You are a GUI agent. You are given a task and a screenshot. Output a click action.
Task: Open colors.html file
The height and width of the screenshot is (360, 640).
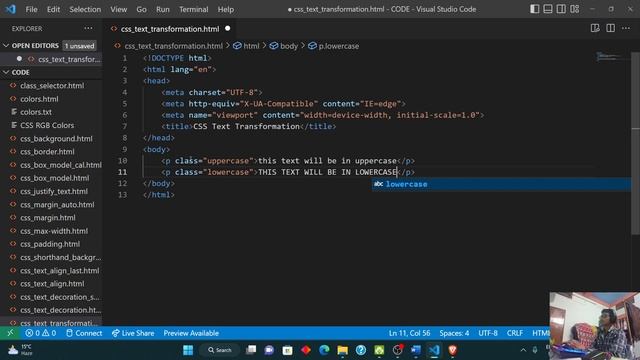pos(39,99)
